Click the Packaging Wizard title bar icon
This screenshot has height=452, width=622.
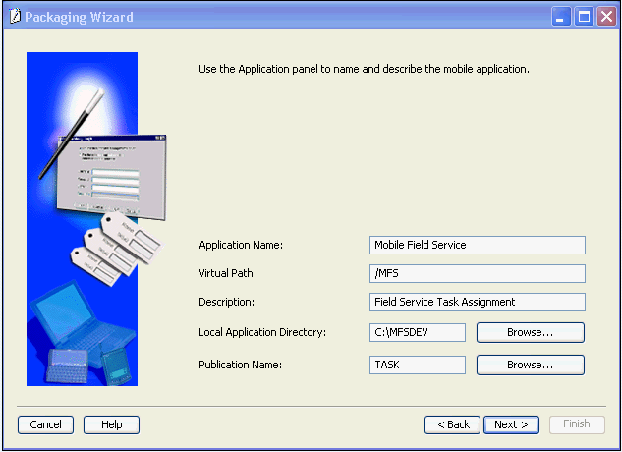tap(15, 17)
